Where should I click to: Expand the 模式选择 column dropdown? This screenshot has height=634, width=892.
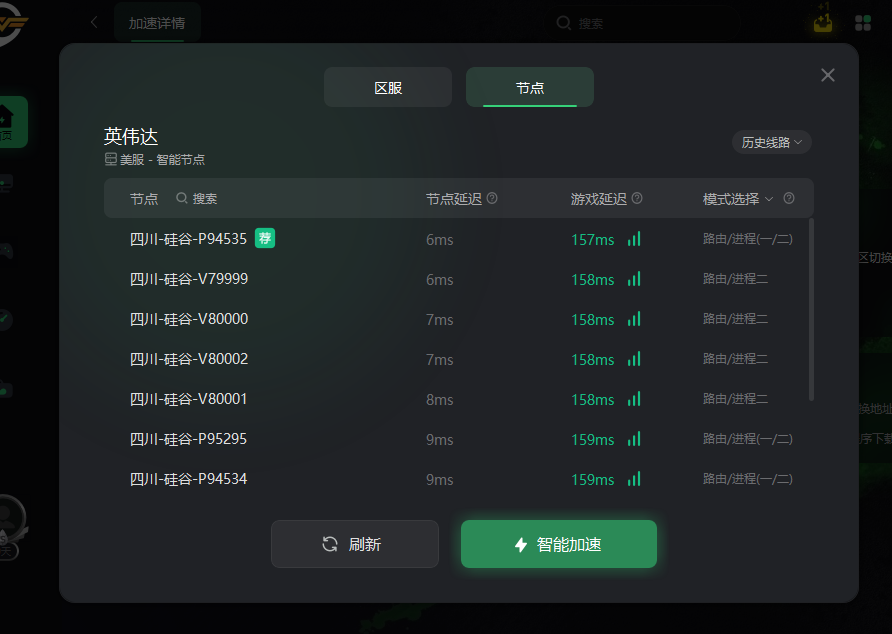[768, 199]
